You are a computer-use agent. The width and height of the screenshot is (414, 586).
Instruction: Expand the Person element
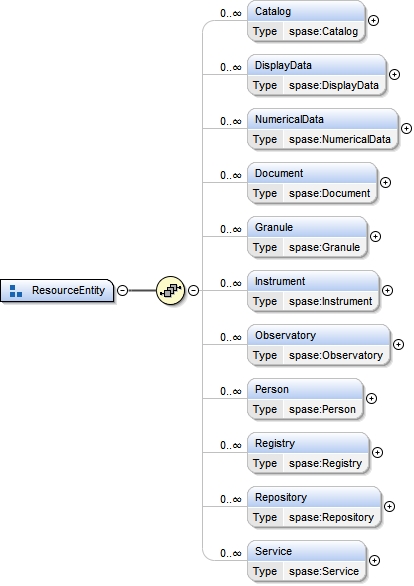click(x=371, y=398)
